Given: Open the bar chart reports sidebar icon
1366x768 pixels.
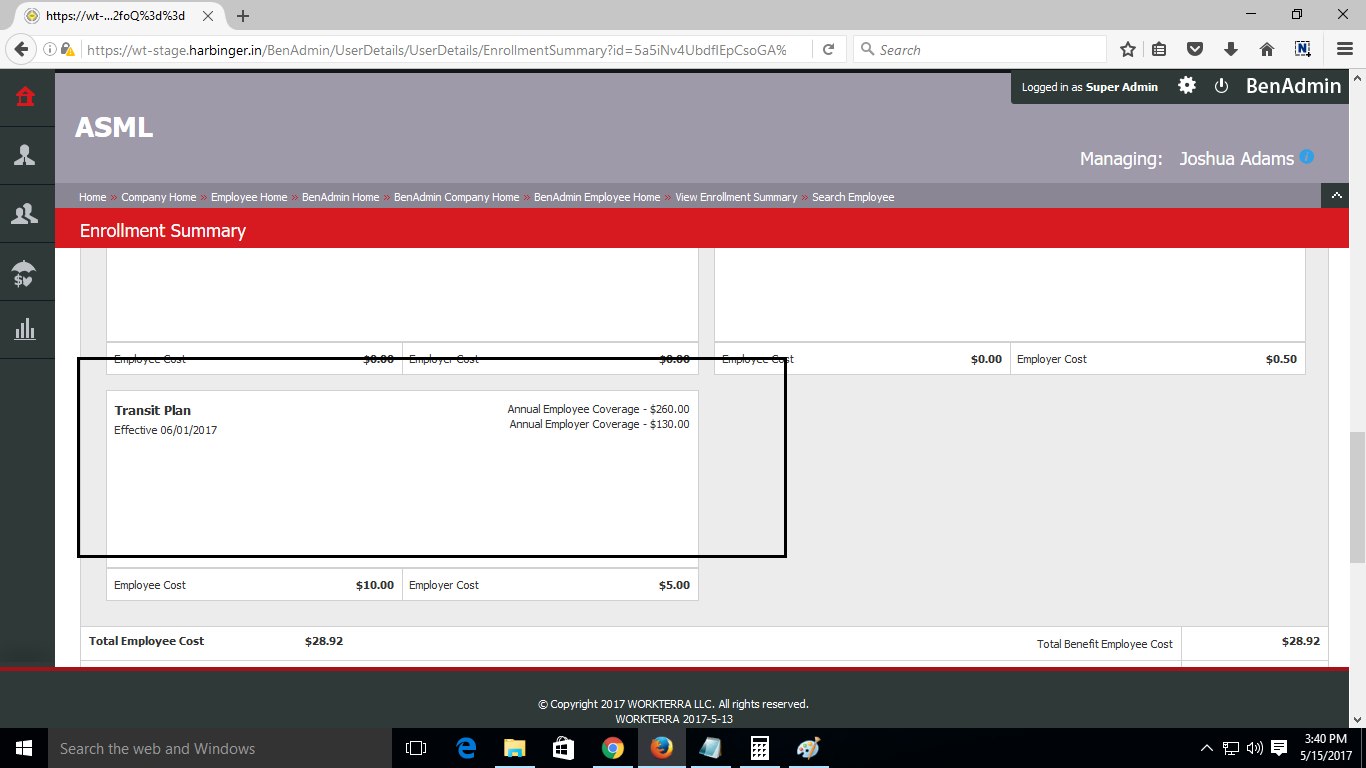Looking at the screenshot, I should pos(26,329).
